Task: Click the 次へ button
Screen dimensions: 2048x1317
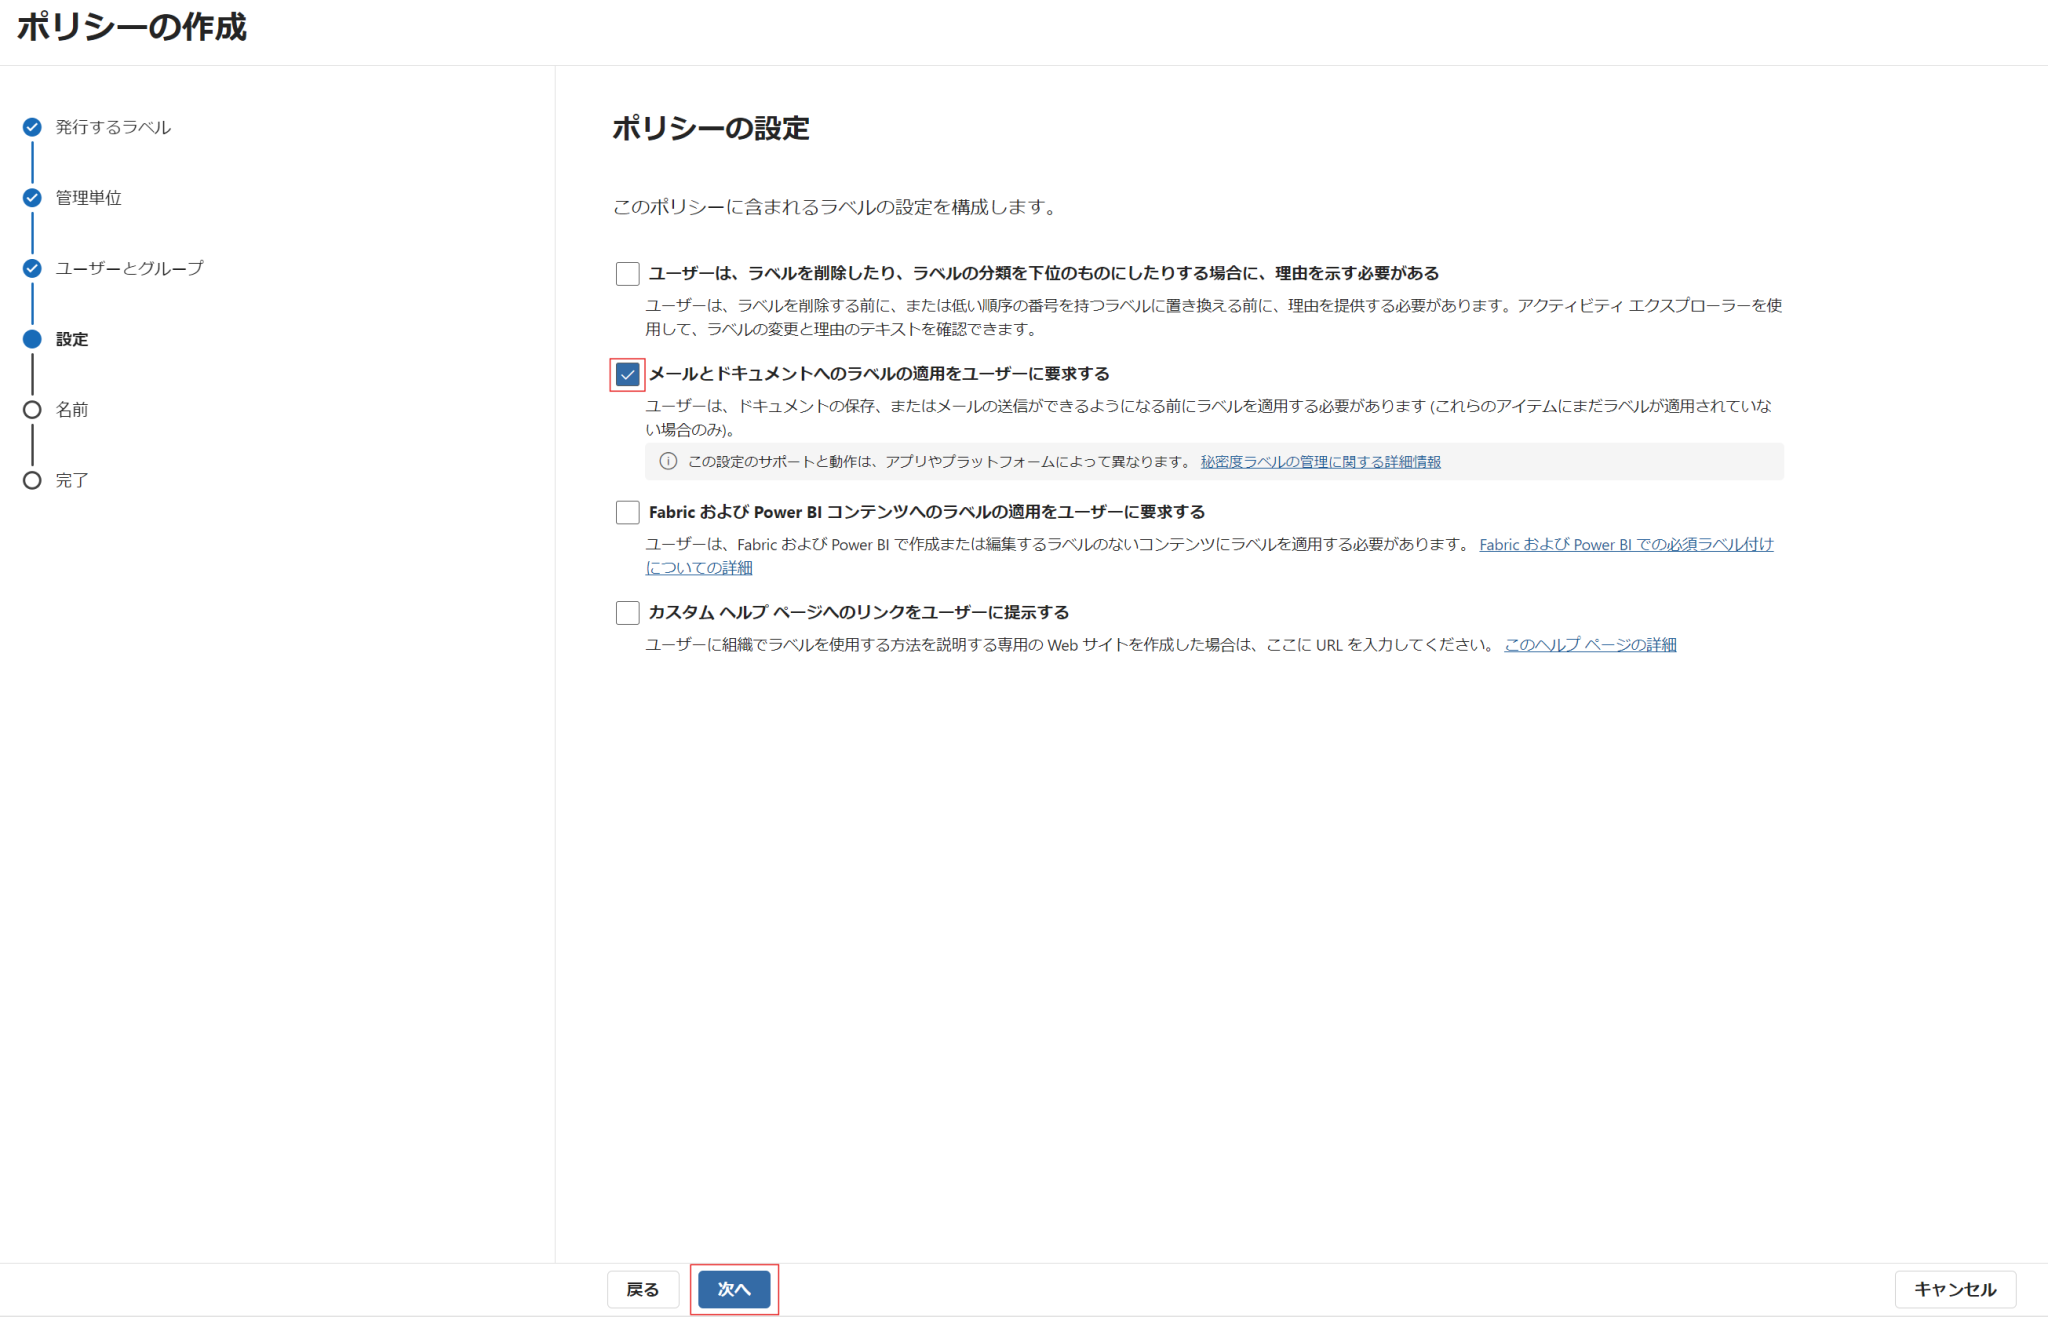Action: point(734,1289)
